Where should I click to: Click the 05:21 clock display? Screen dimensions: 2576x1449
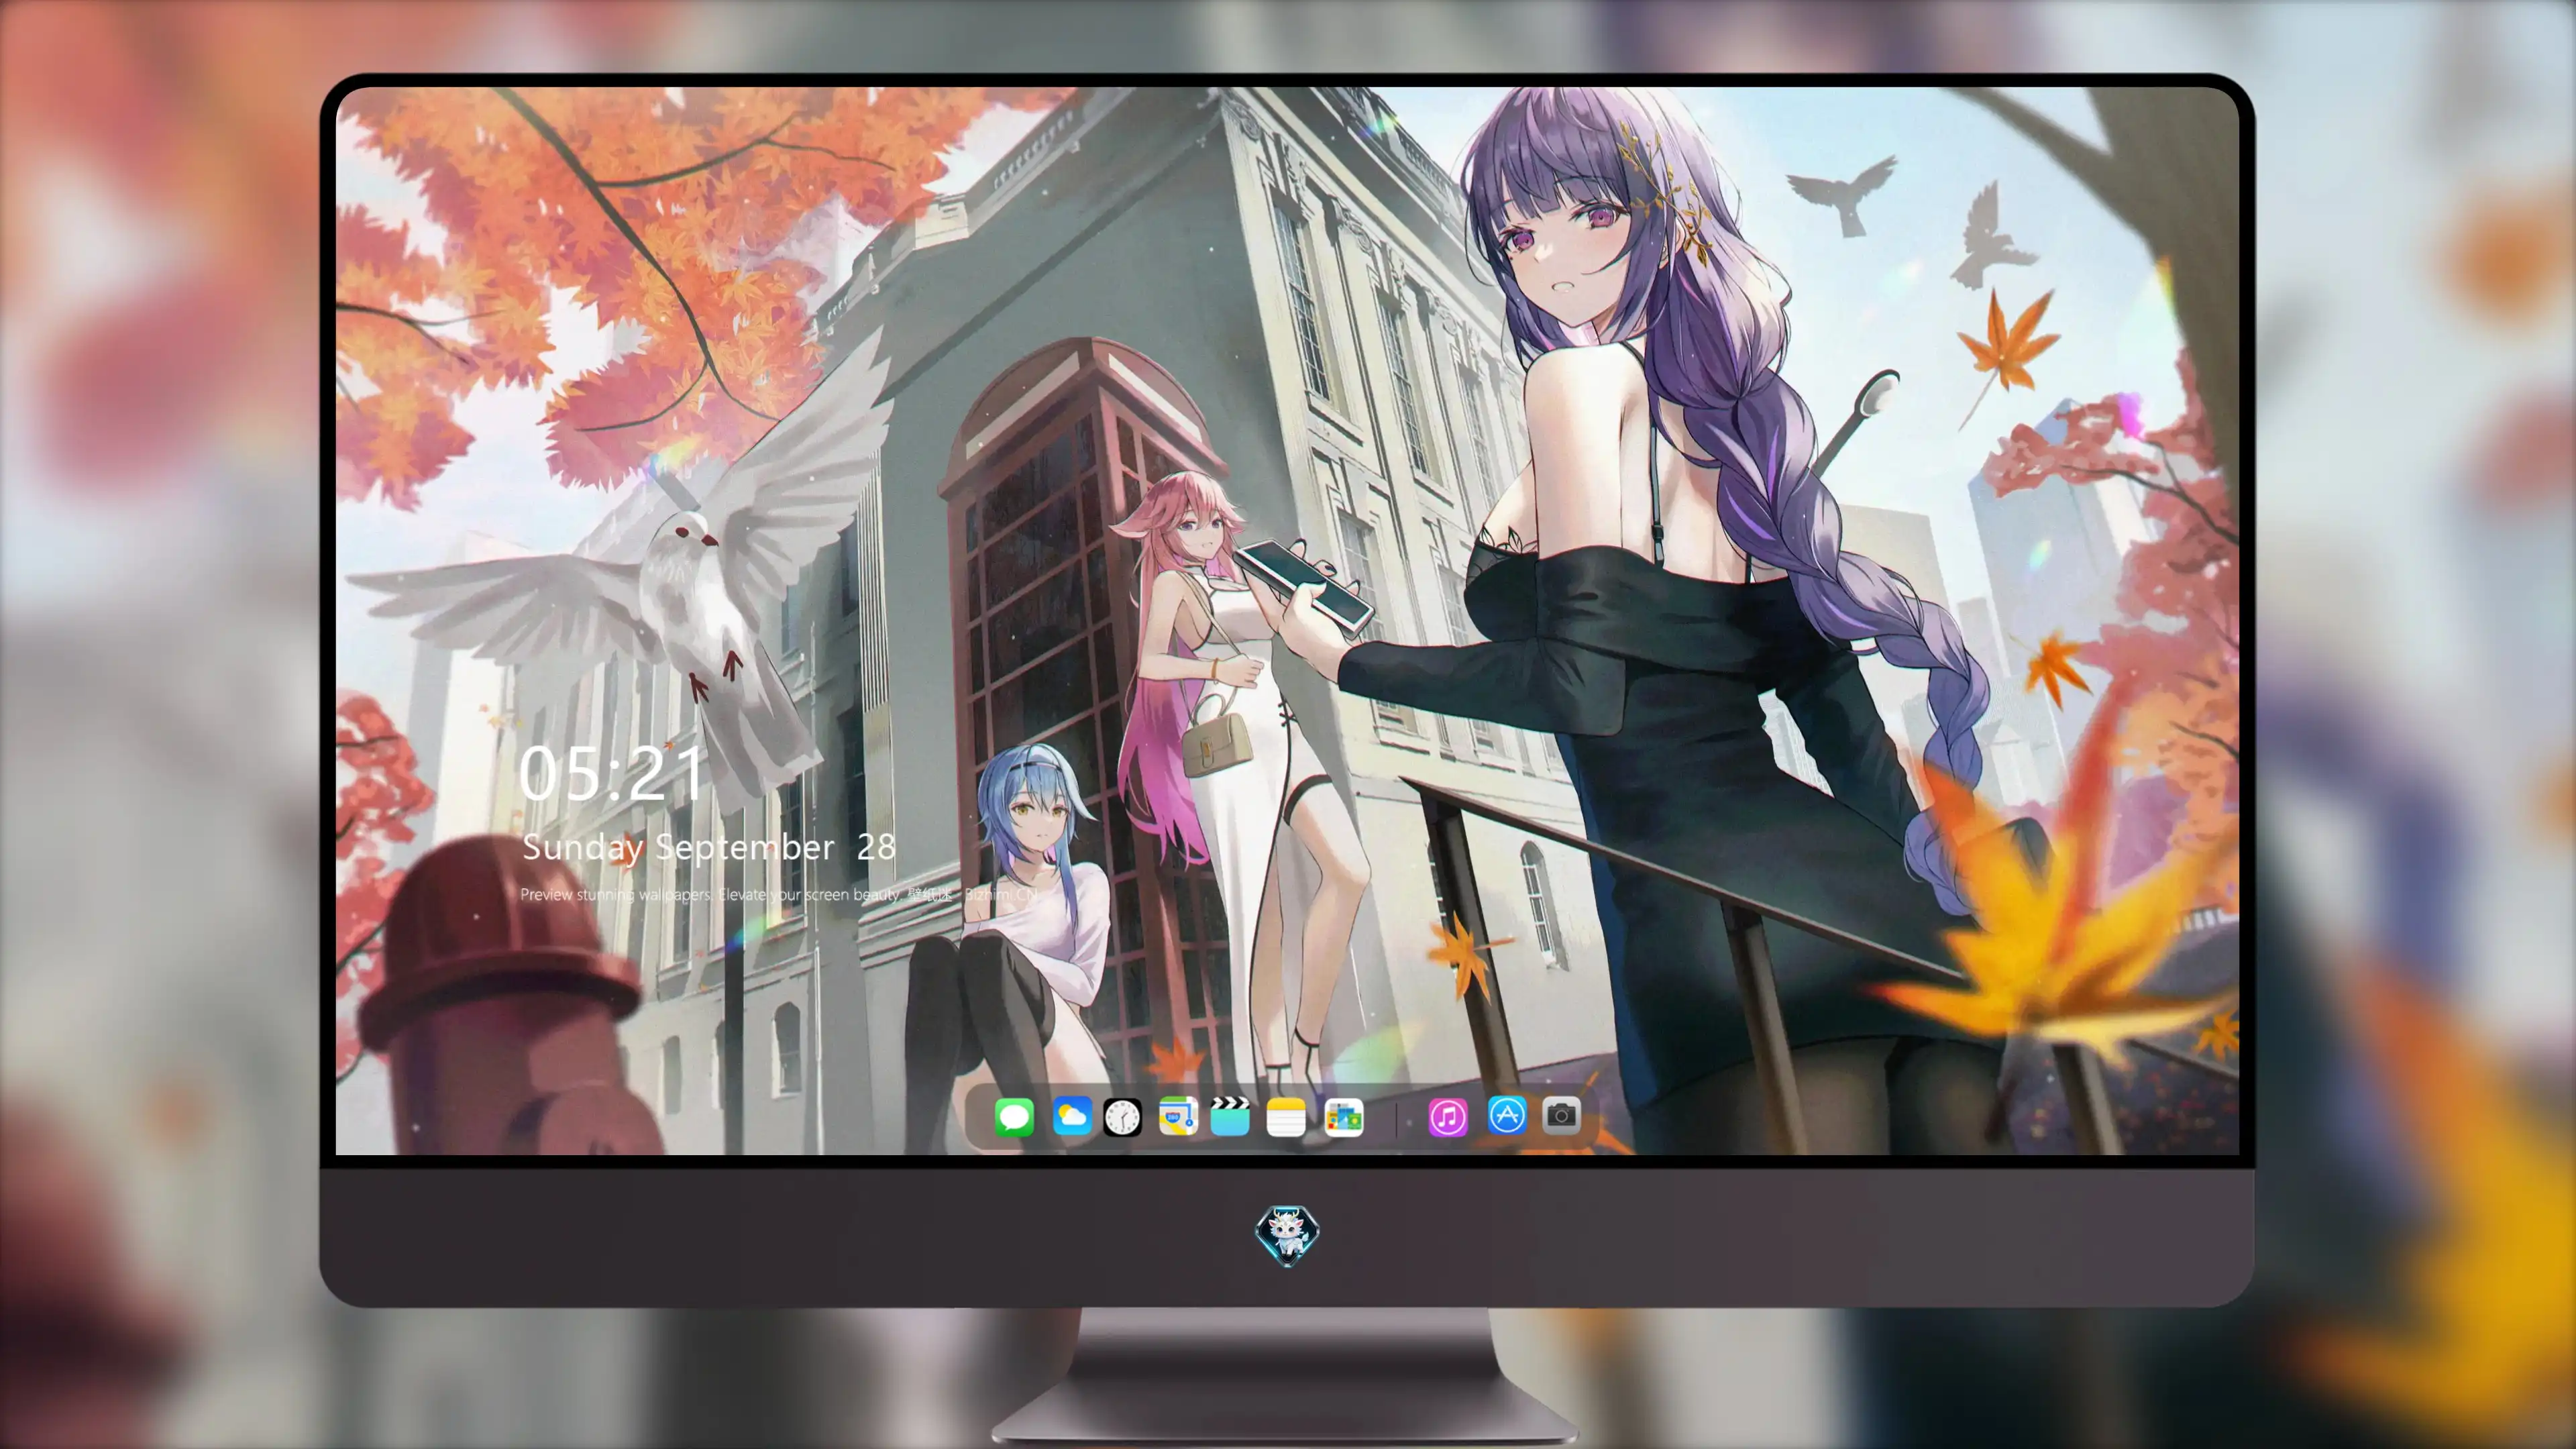[611, 773]
